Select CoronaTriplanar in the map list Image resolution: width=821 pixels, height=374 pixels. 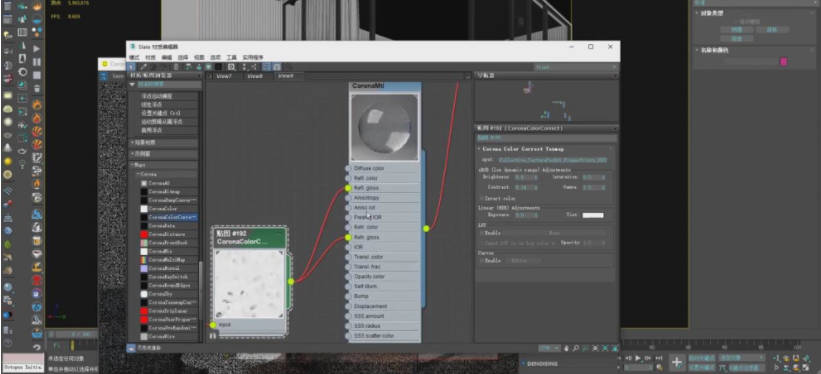click(x=168, y=311)
